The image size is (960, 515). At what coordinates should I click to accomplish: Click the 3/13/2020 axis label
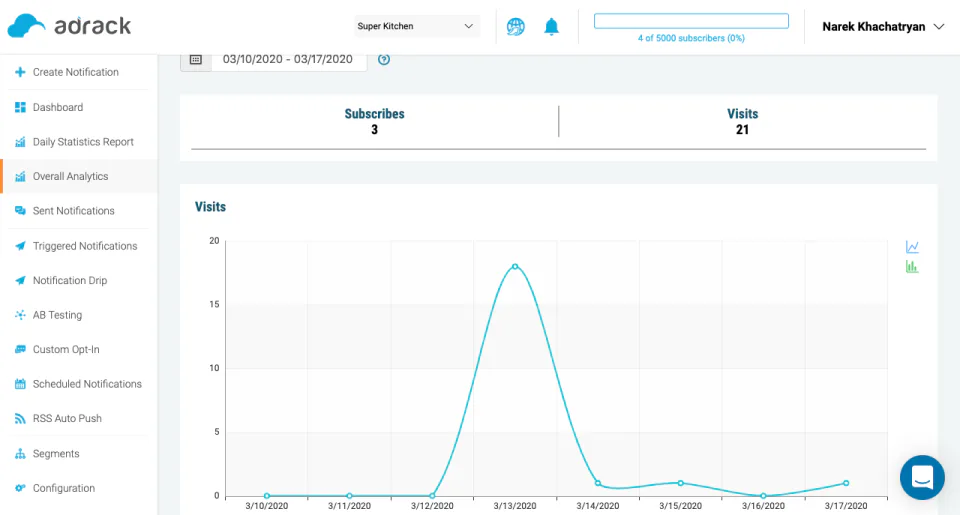pyautogui.click(x=515, y=506)
